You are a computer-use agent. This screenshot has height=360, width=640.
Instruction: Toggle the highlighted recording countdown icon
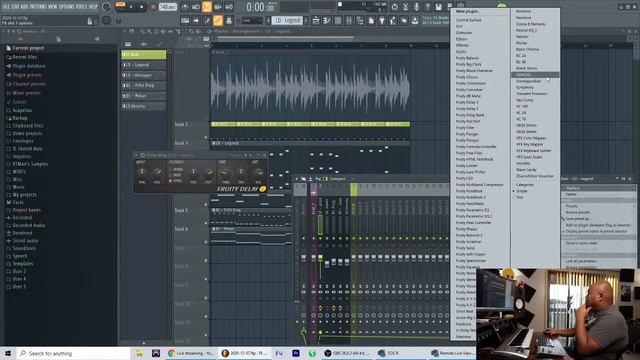coord(207,7)
